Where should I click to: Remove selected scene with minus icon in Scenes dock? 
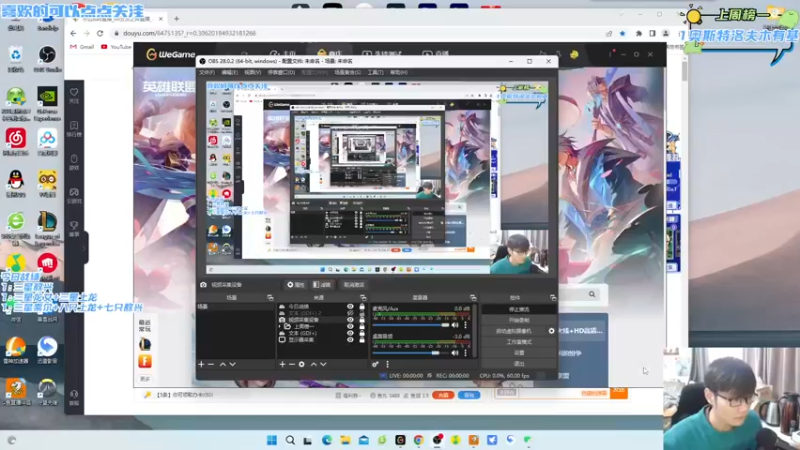[211, 364]
